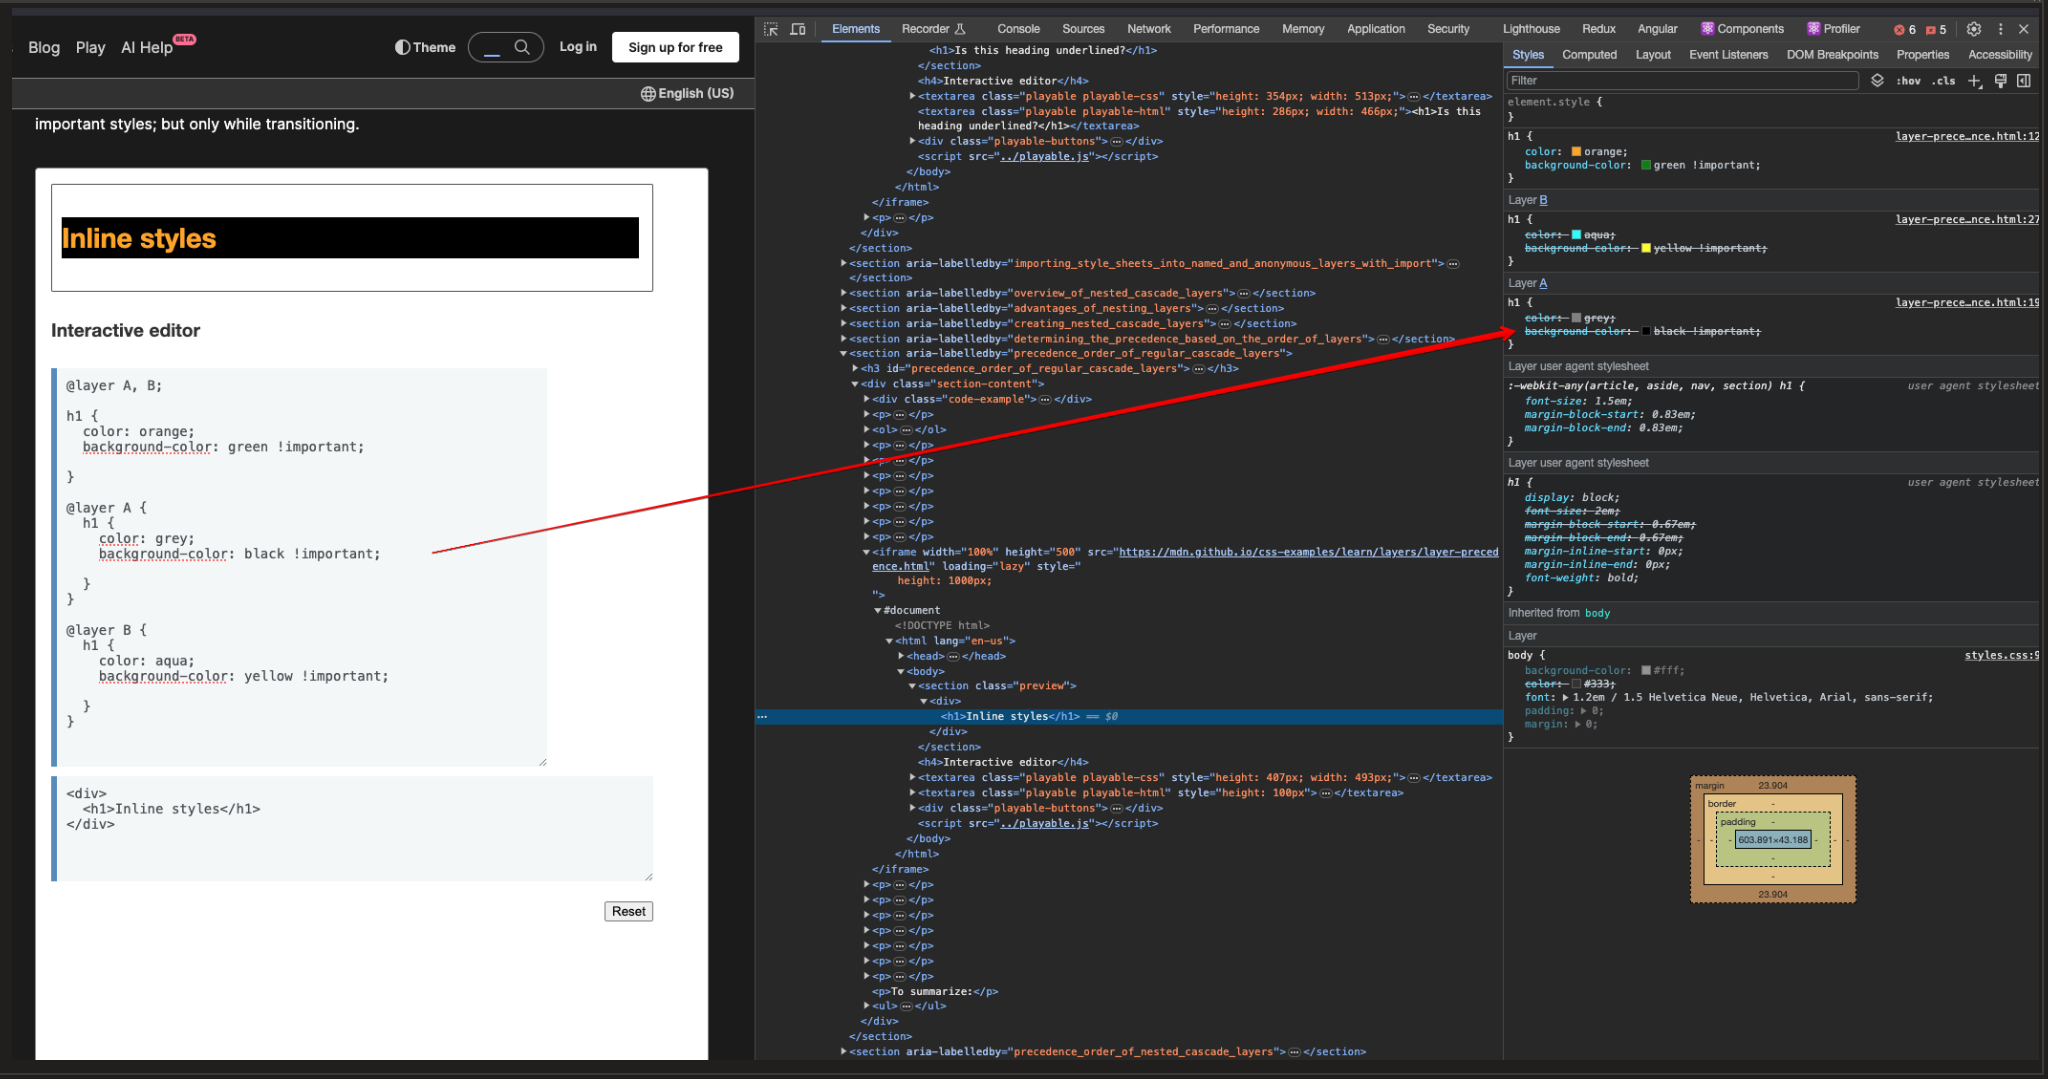The image size is (2048, 1079).
Task: Expand the precedence_order_of_nested_cascade_layers section node
Action: [x=844, y=1052]
